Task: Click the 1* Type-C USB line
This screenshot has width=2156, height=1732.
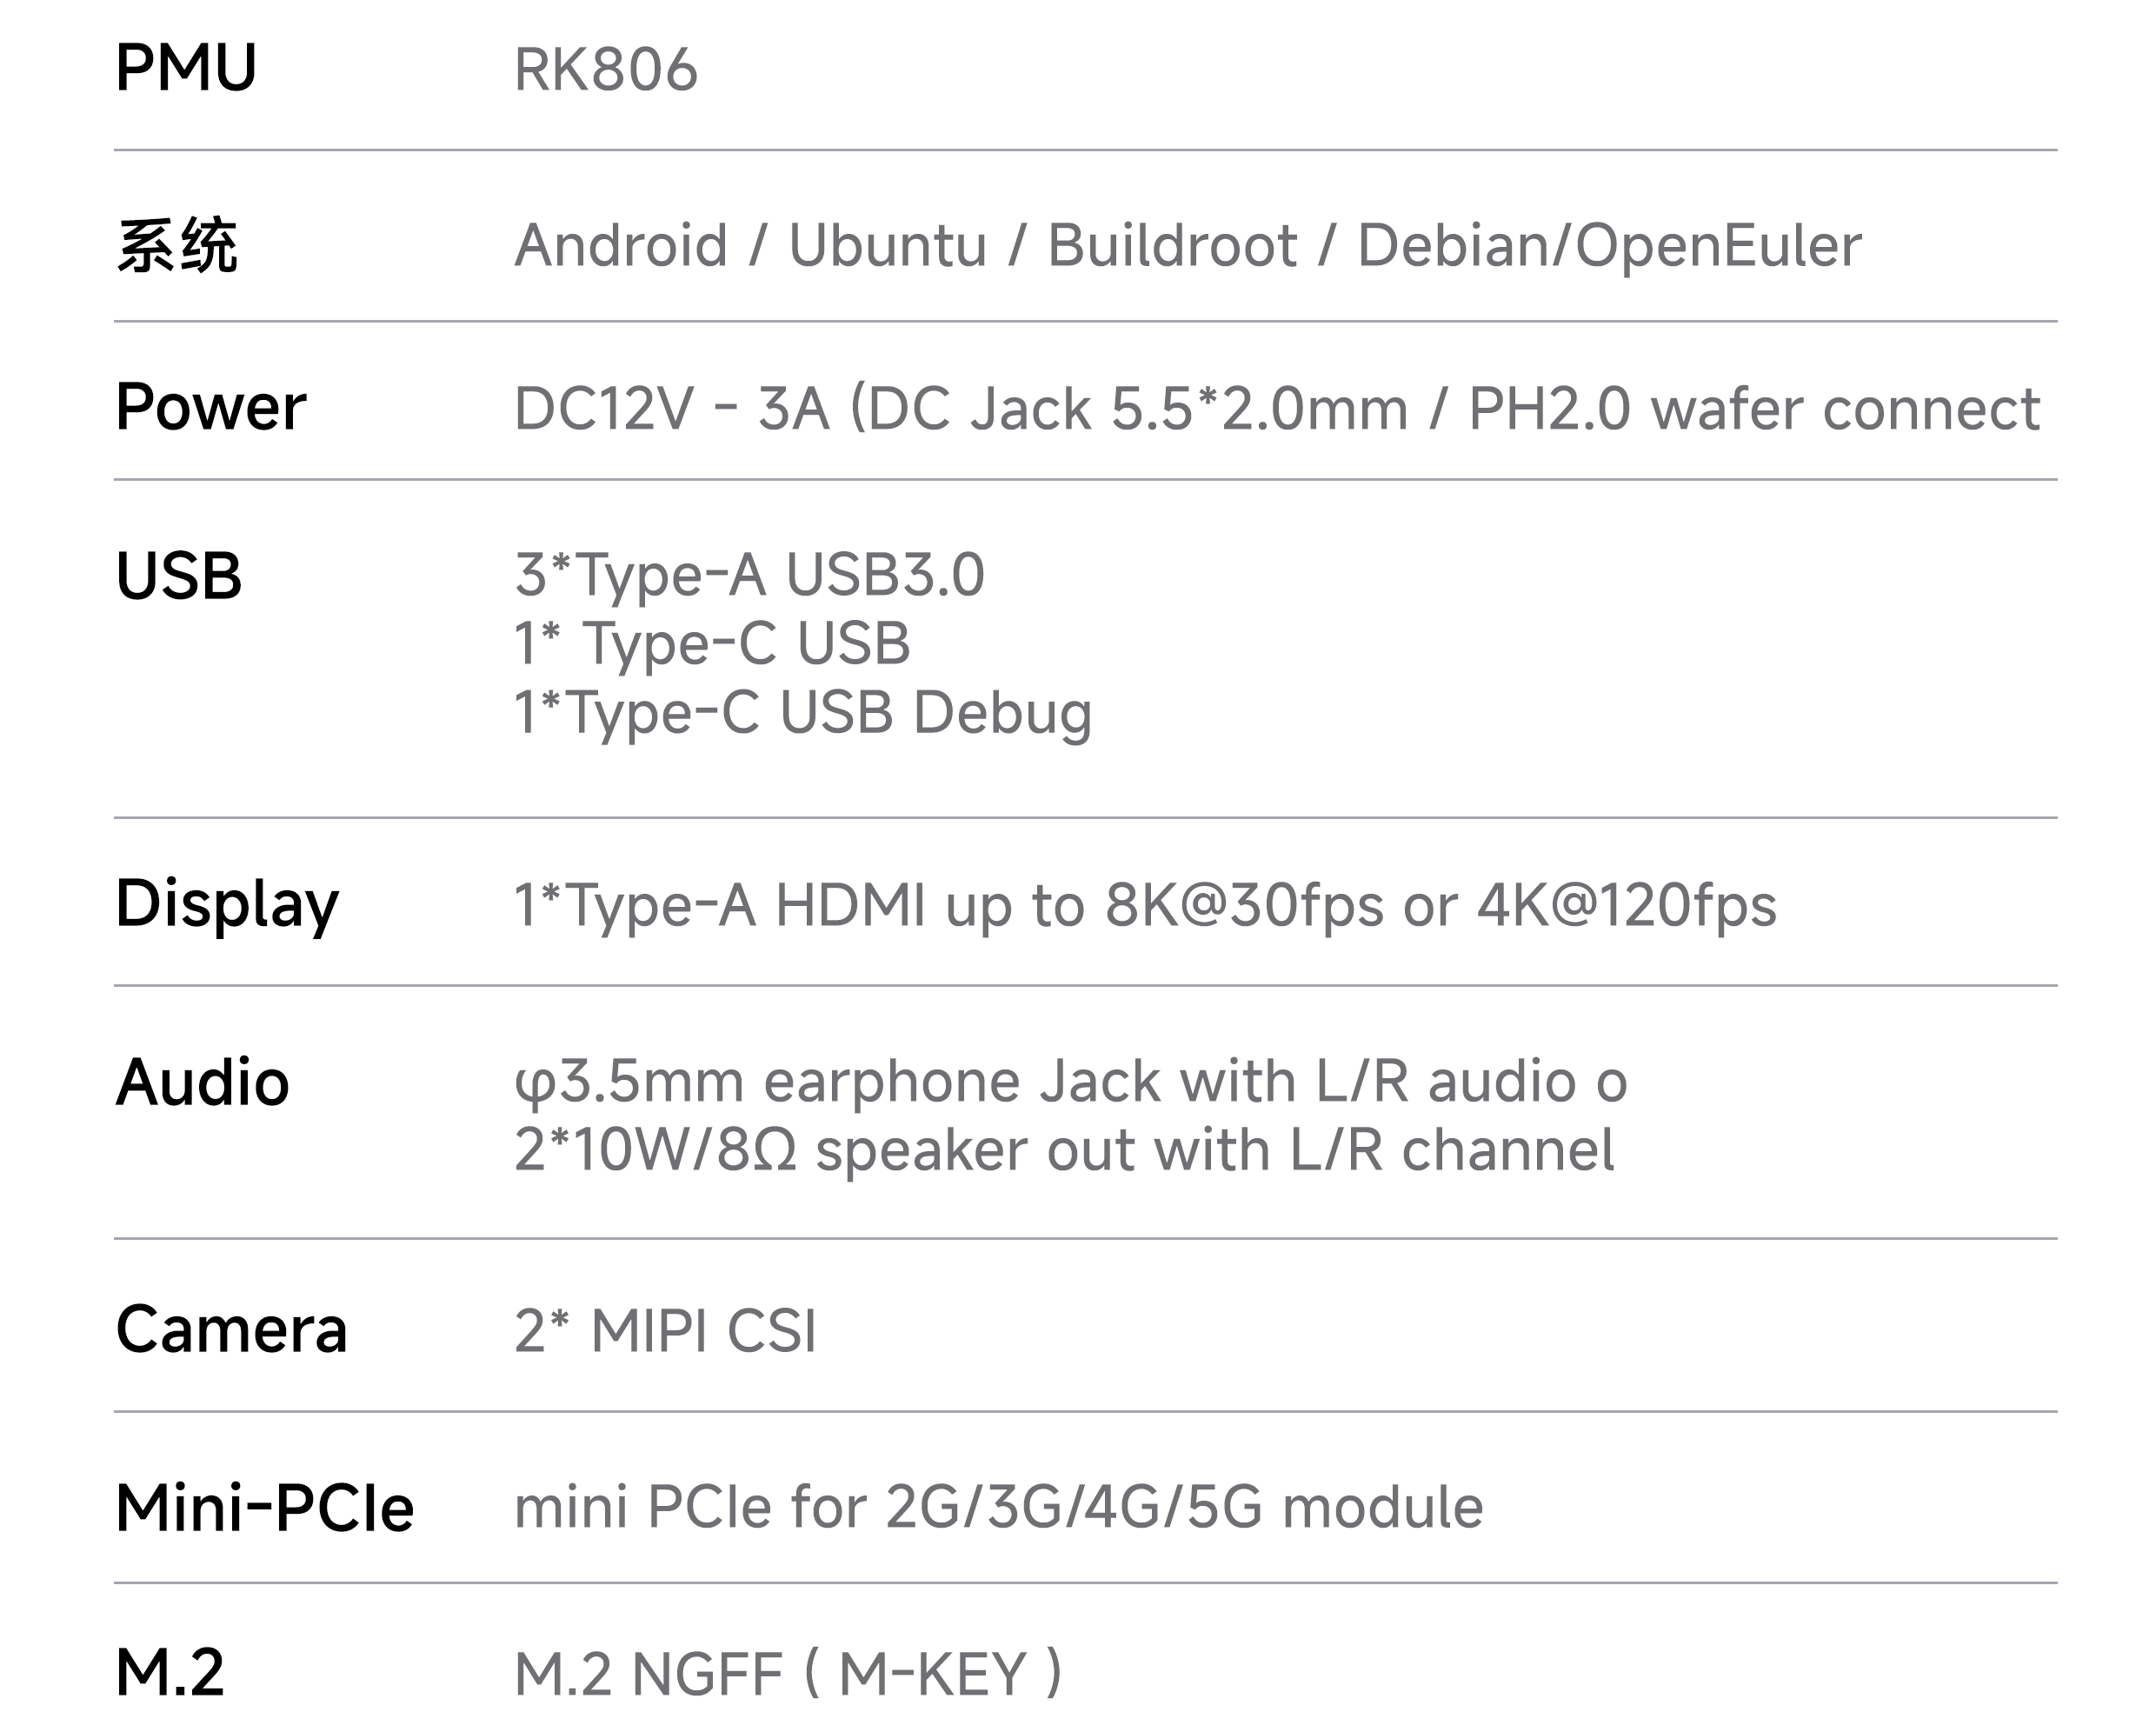Action: [712, 643]
